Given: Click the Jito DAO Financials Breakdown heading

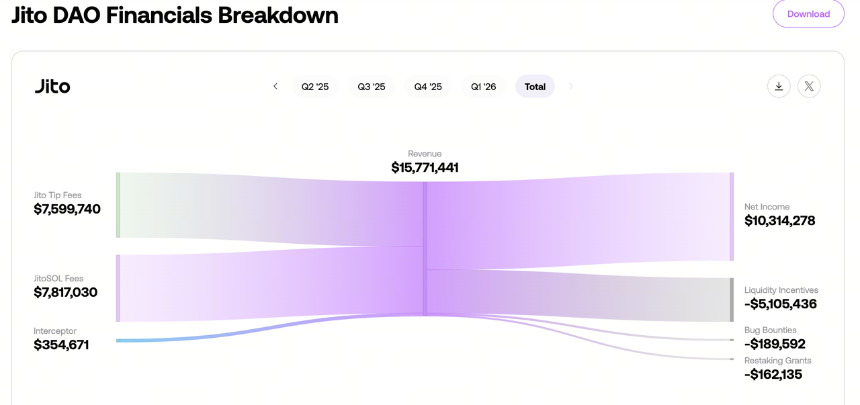Looking at the screenshot, I should 174,15.
